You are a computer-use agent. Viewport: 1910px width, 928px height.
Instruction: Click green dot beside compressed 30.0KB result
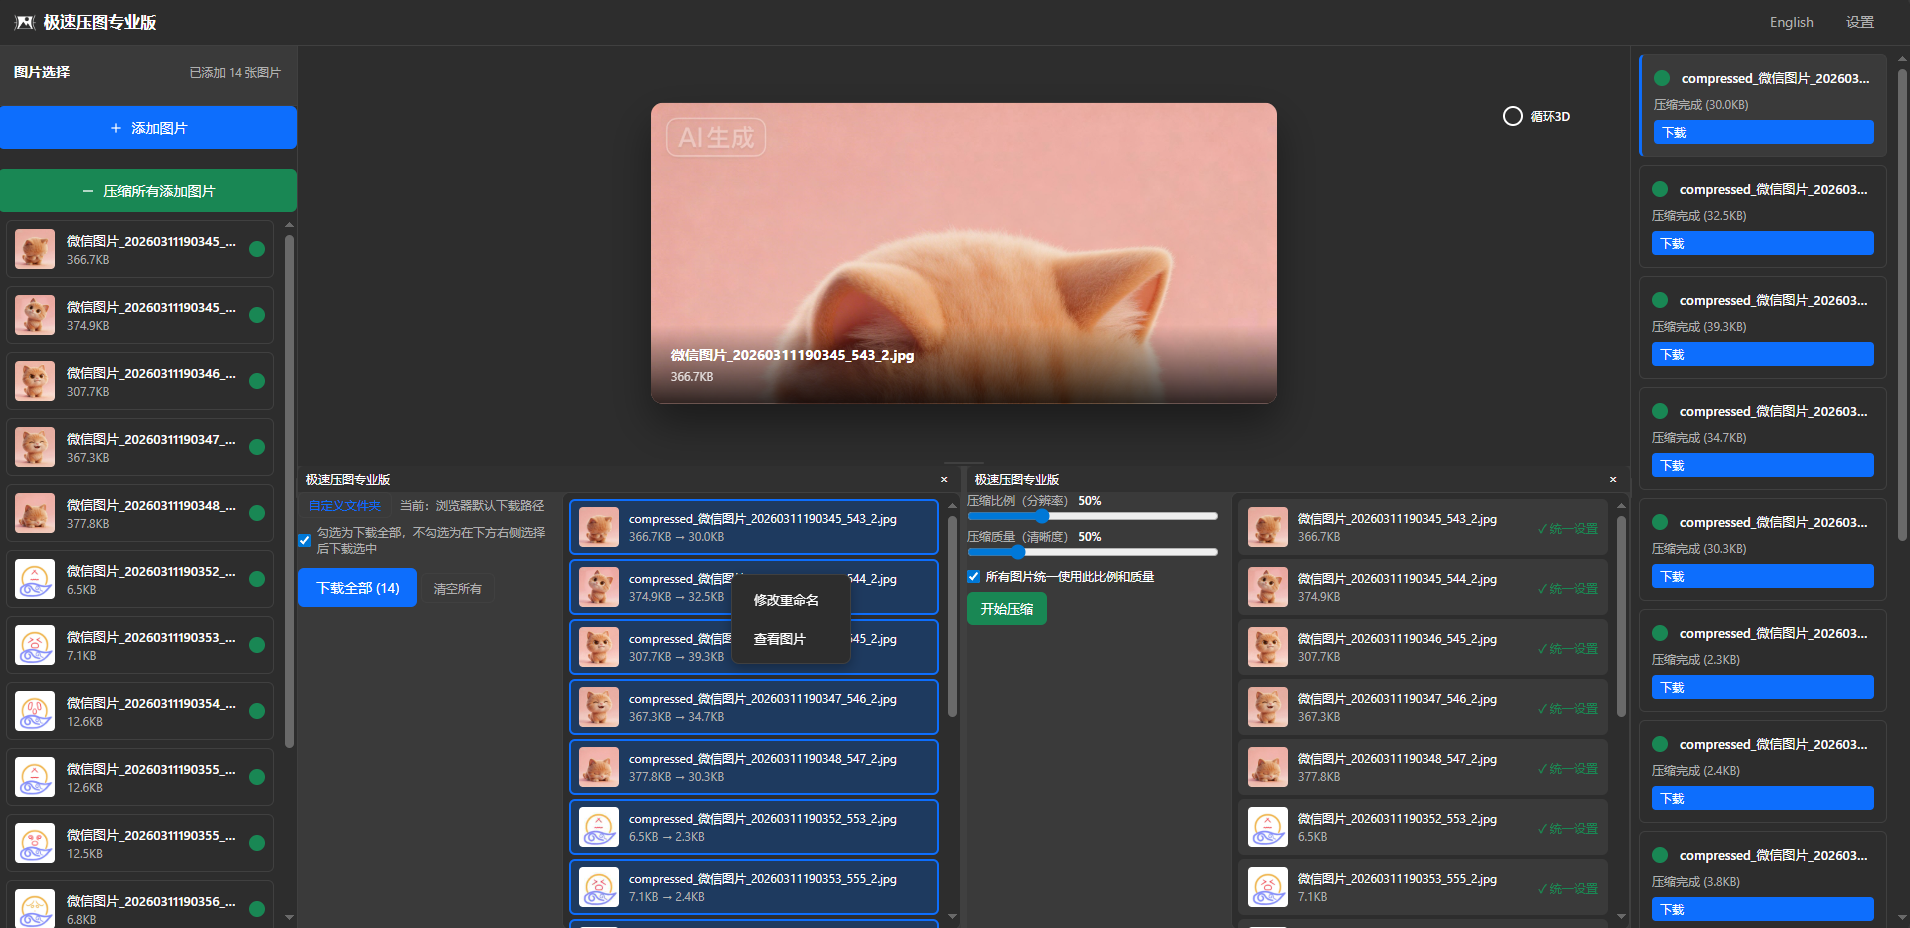[1662, 78]
